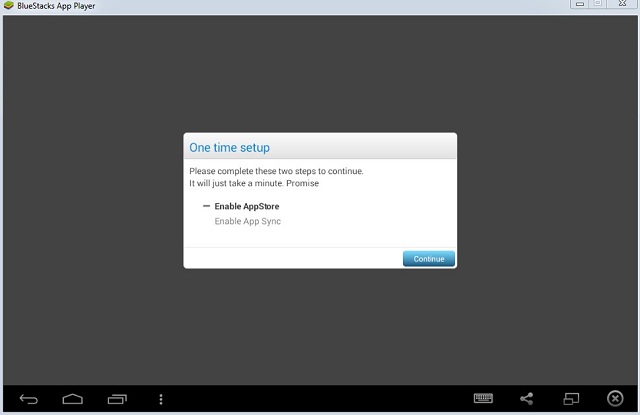Close the BlueStacks App Player window

(622, 4)
